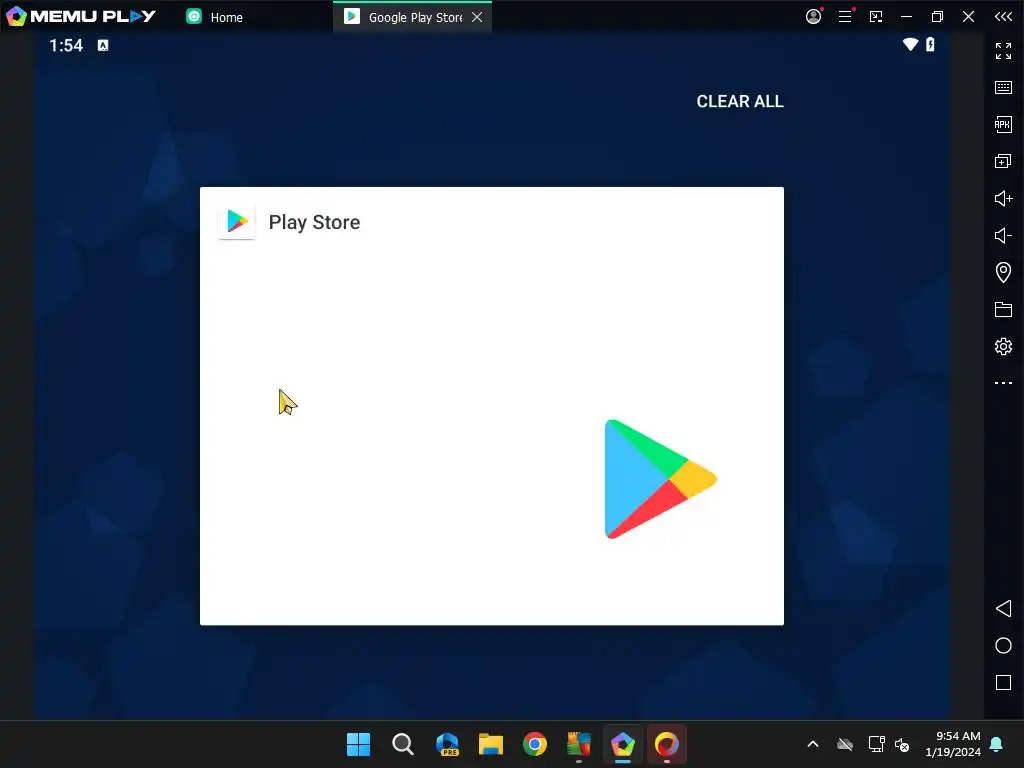The image size is (1024, 768).
Task: Click the APK install icon
Action: (x=1003, y=124)
